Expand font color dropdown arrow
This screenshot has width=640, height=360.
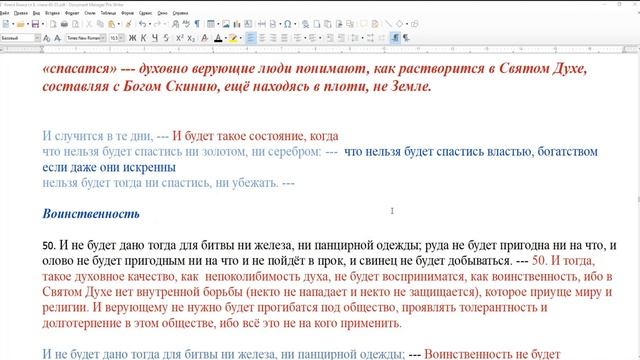[x=226, y=38]
